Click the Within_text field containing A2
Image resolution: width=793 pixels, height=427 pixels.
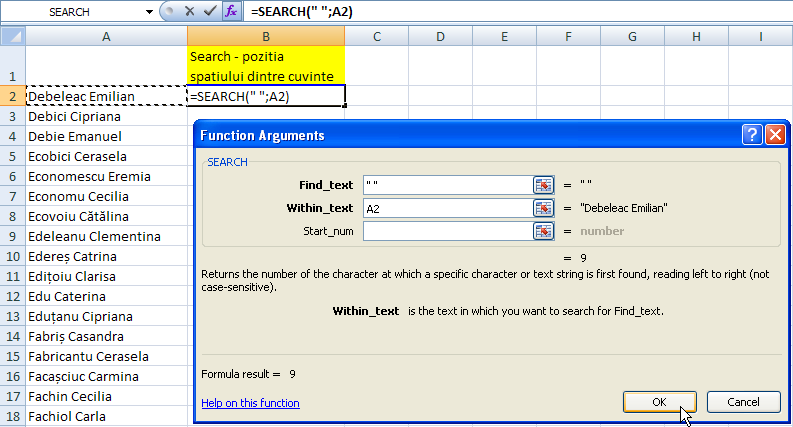(x=448, y=208)
